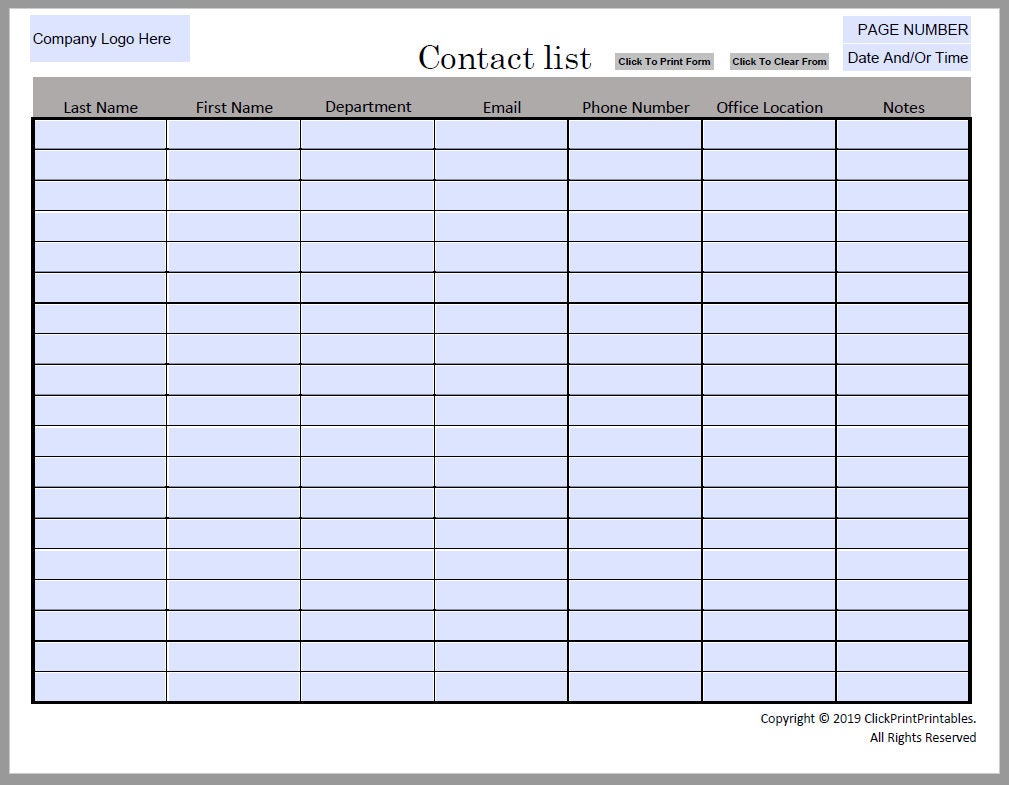Select the Date And/Or Time field
The width and height of the screenshot is (1009, 785).
(907, 57)
